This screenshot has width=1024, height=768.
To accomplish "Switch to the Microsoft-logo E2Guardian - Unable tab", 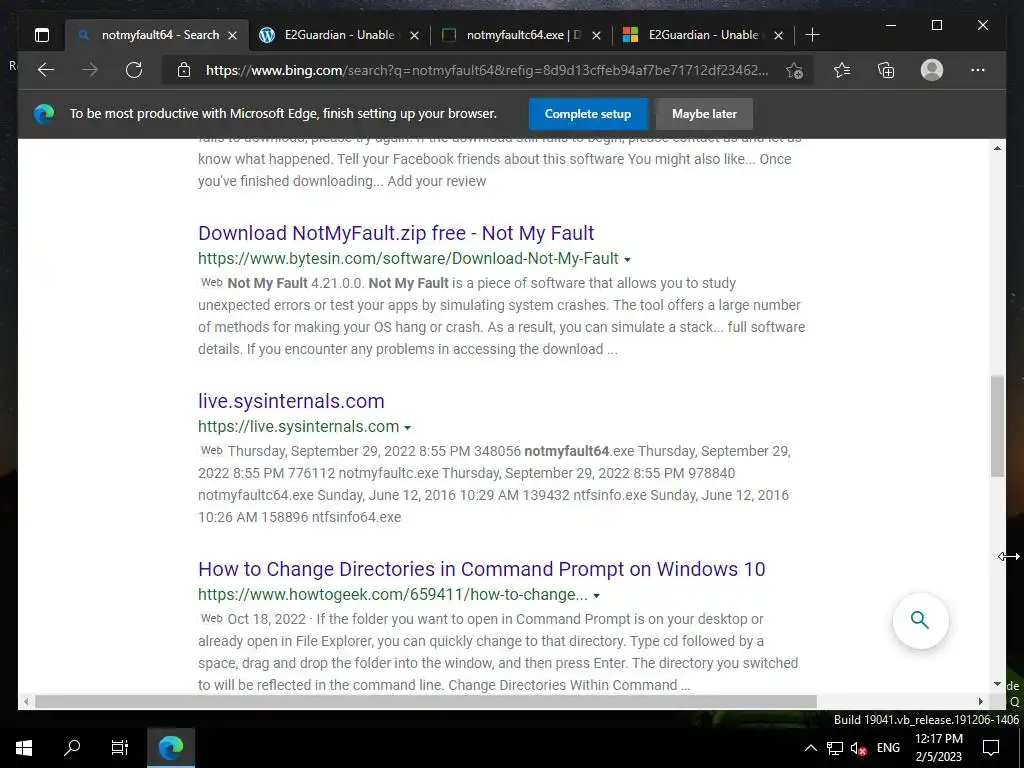I will click(703, 35).
